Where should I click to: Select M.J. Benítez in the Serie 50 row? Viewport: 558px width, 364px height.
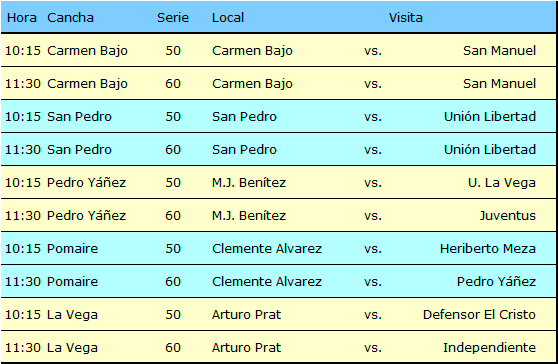tap(249, 183)
